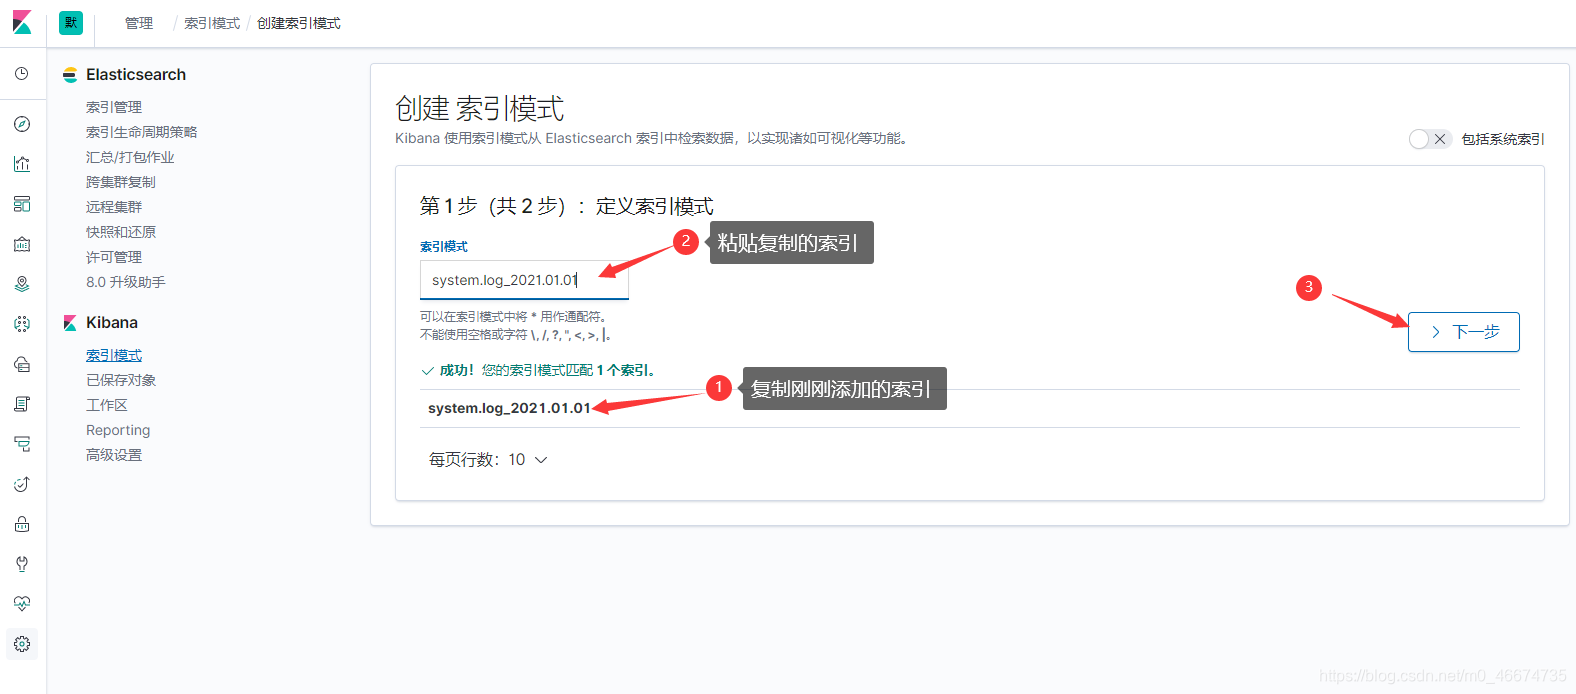The height and width of the screenshot is (694, 1576).
Task: Open 汇总/打包作业 menu item
Action: point(130,157)
